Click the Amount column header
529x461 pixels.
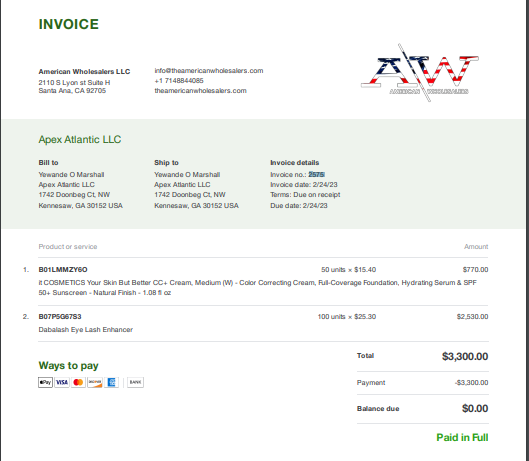coord(476,247)
